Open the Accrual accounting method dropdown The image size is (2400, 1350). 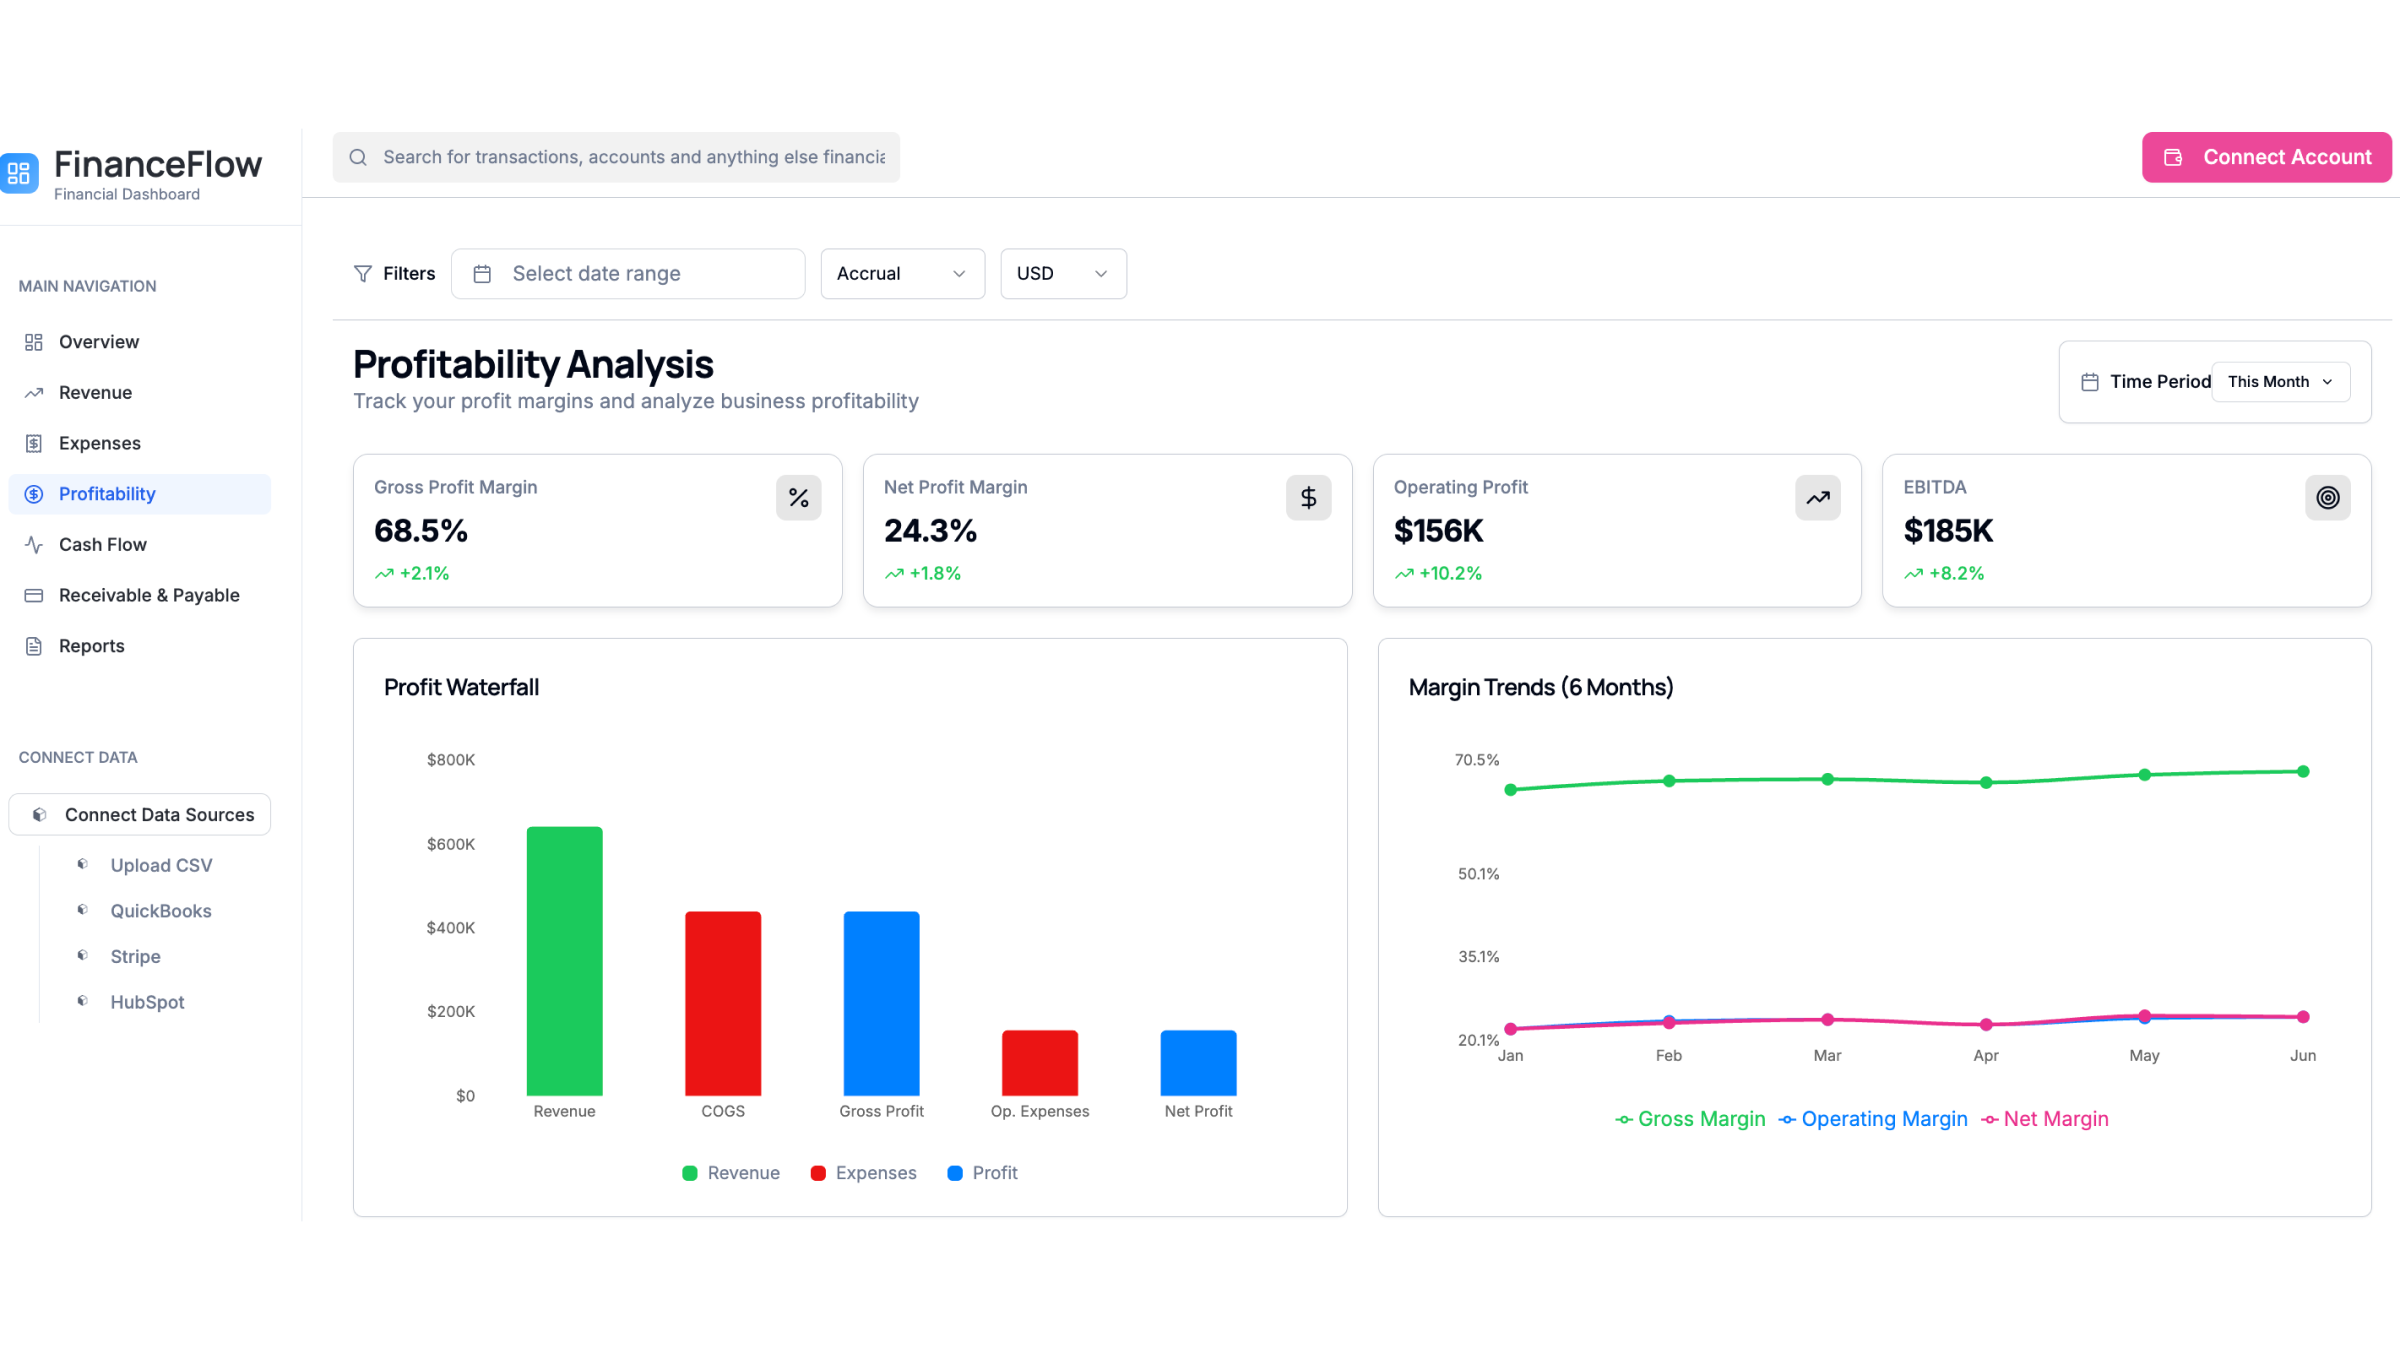click(902, 273)
